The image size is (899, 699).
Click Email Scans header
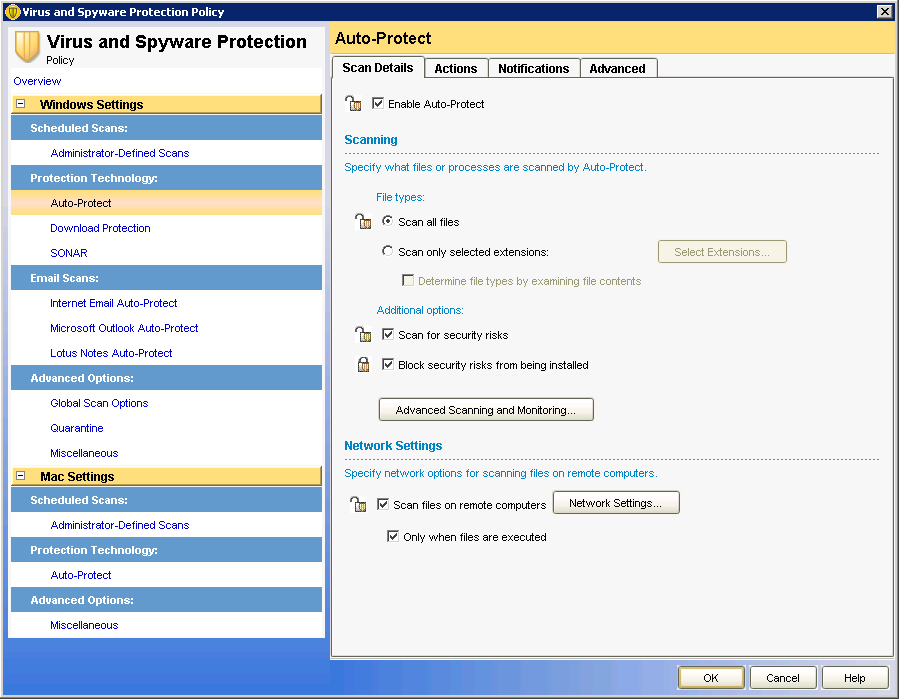click(x=166, y=278)
